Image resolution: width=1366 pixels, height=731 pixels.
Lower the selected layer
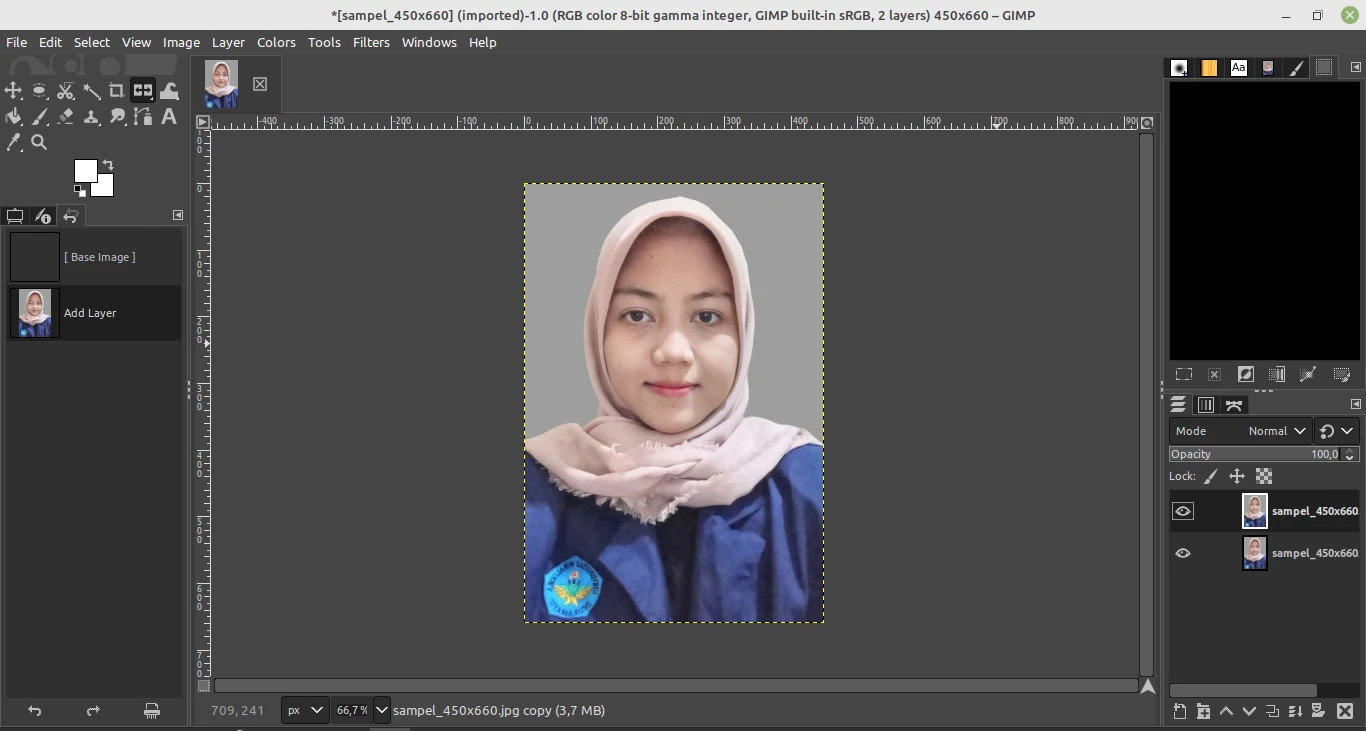(x=1249, y=711)
